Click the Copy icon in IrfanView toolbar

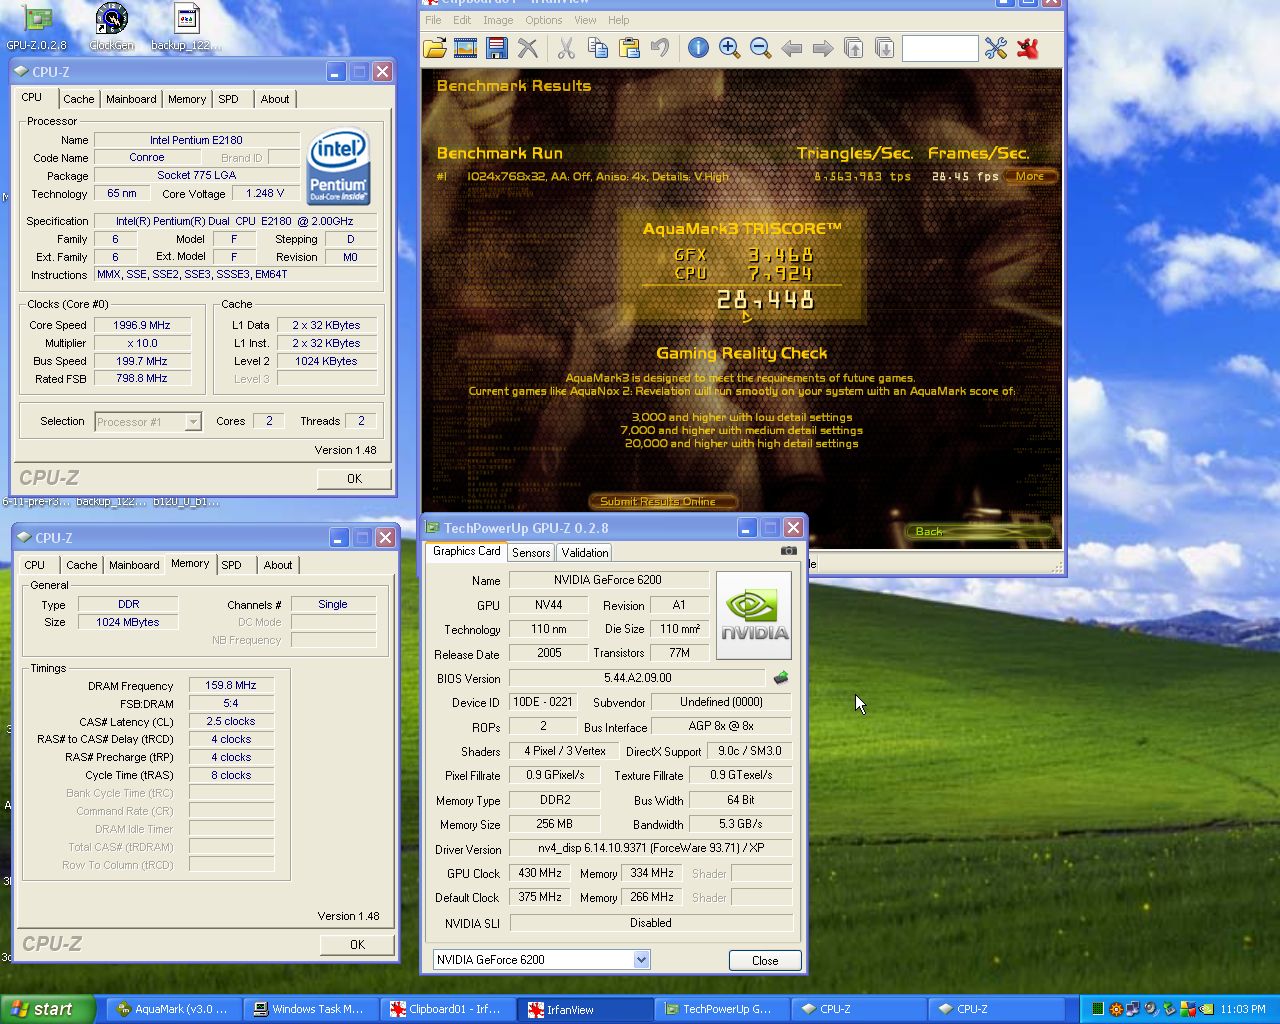pyautogui.click(x=598, y=48)
